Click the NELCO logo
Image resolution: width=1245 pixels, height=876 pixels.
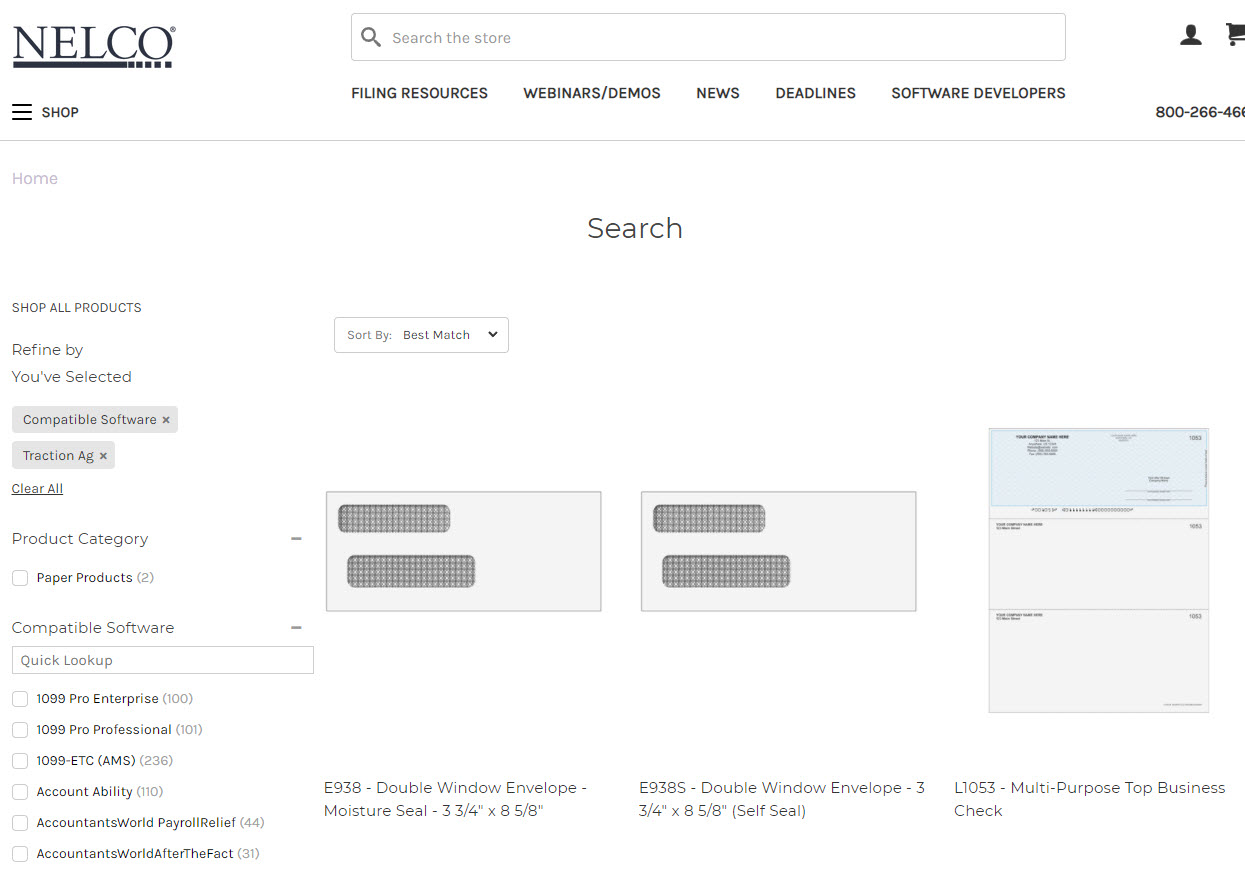click(x=94, y=46)
